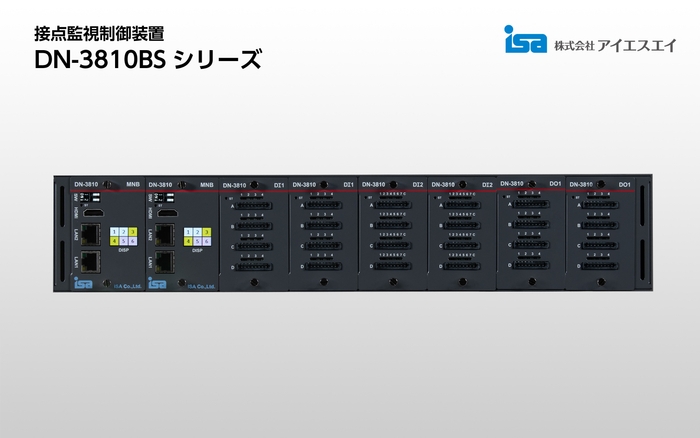Viewport: 700px width, 438px height.
Task: Click connector B on the right DI2 module
Action: pyautogui.click(x=462, y=226)
